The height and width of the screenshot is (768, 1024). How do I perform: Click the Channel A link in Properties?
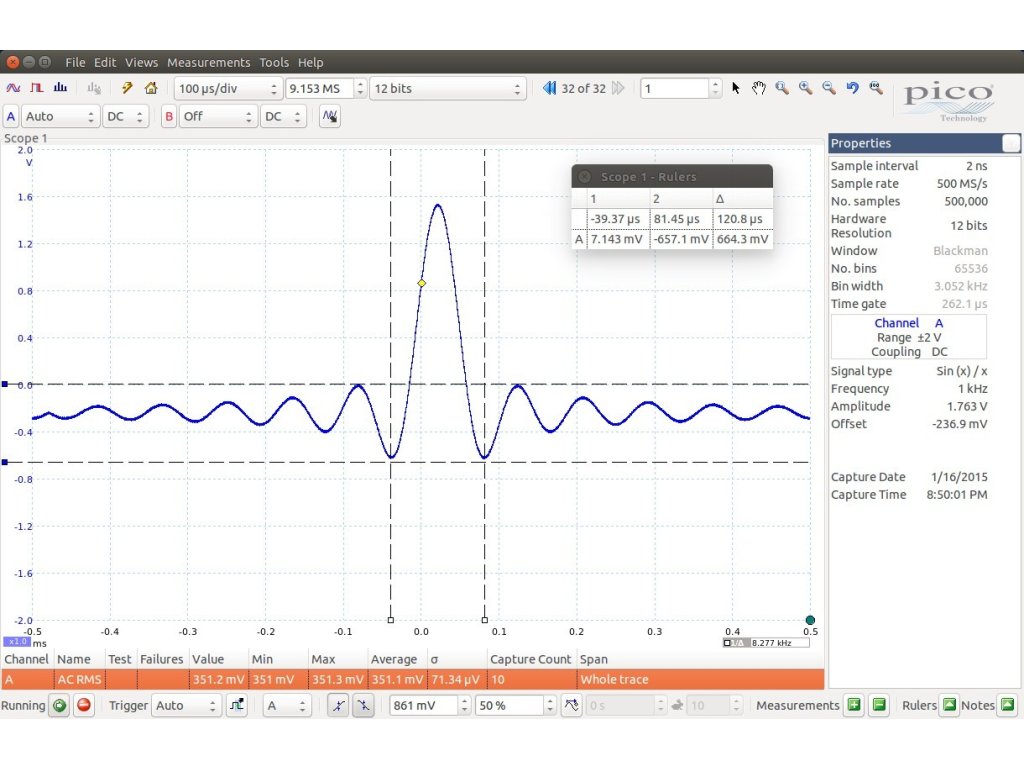coord(909,323)
